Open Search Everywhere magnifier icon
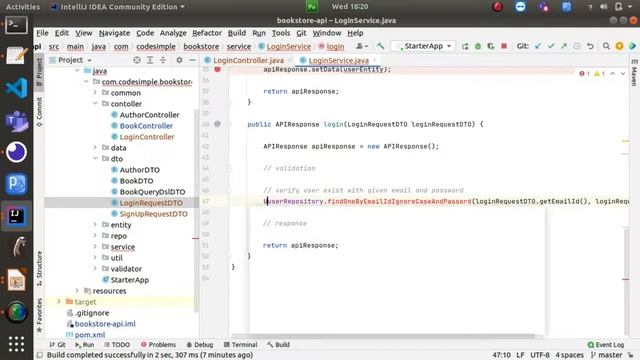Image resolution: width=640 pixels, height=360 pixels. coord(607,46)
